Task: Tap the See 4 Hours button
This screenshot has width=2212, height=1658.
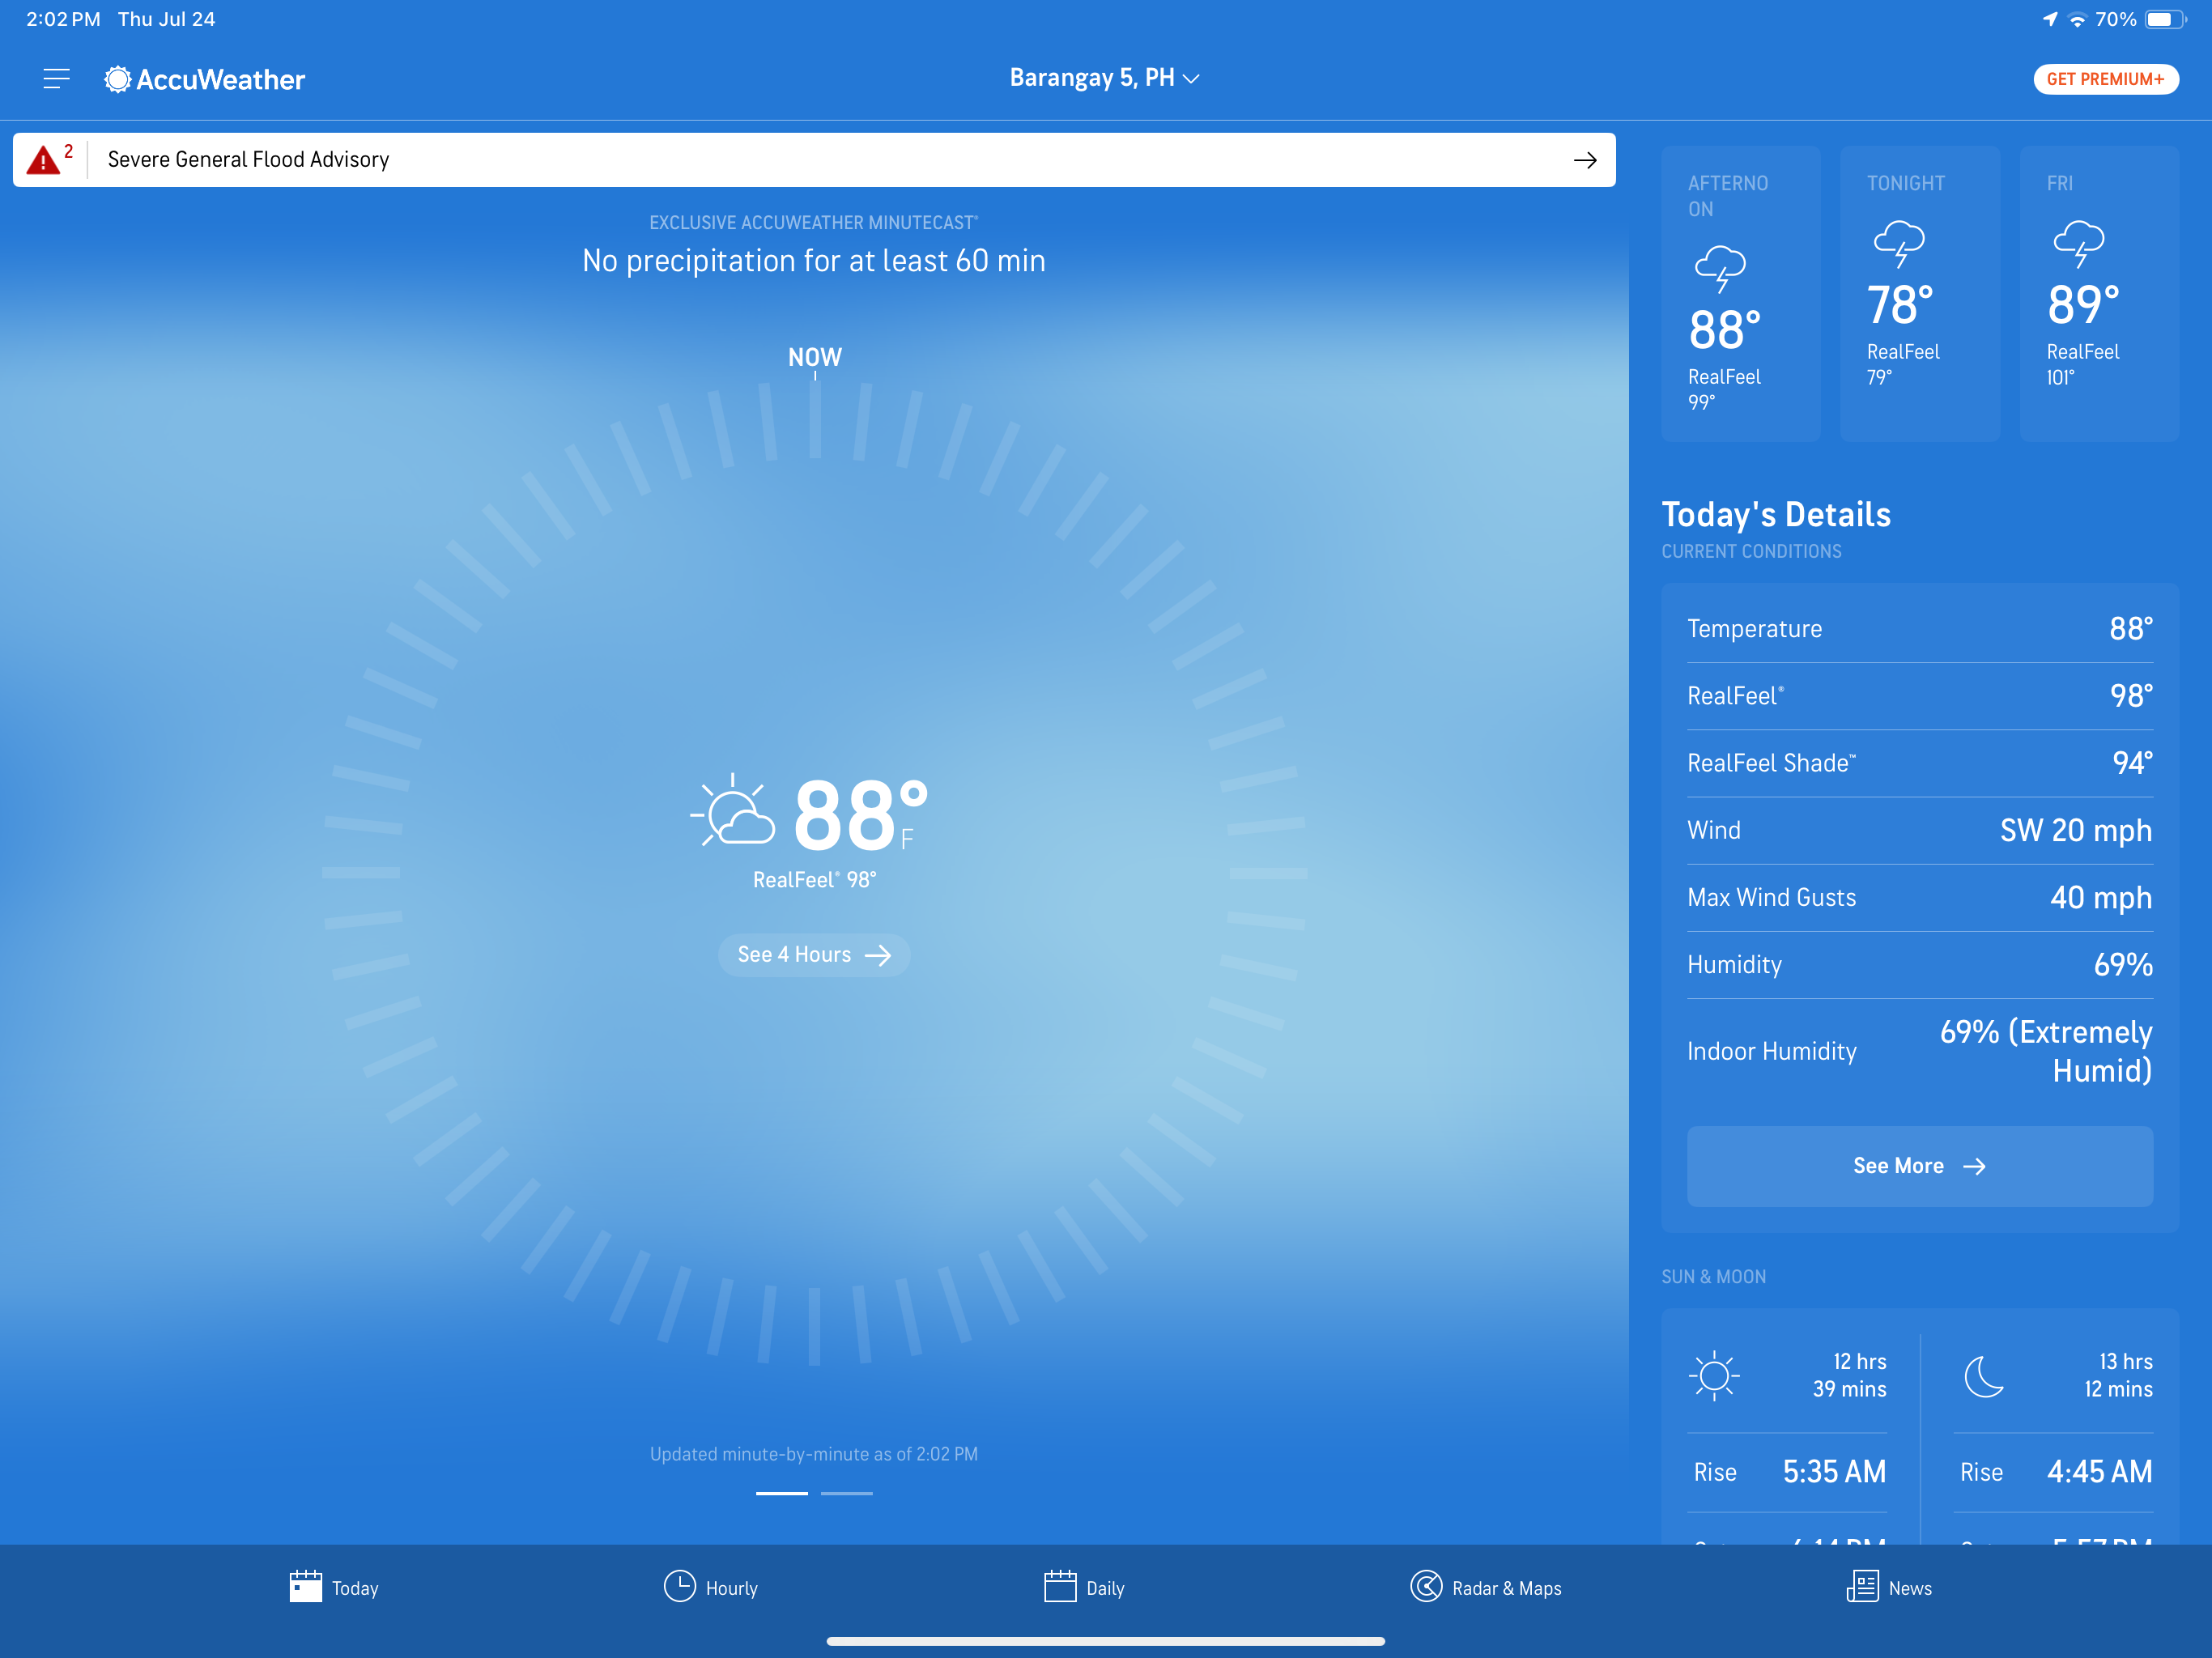Action: pos(814,955)
